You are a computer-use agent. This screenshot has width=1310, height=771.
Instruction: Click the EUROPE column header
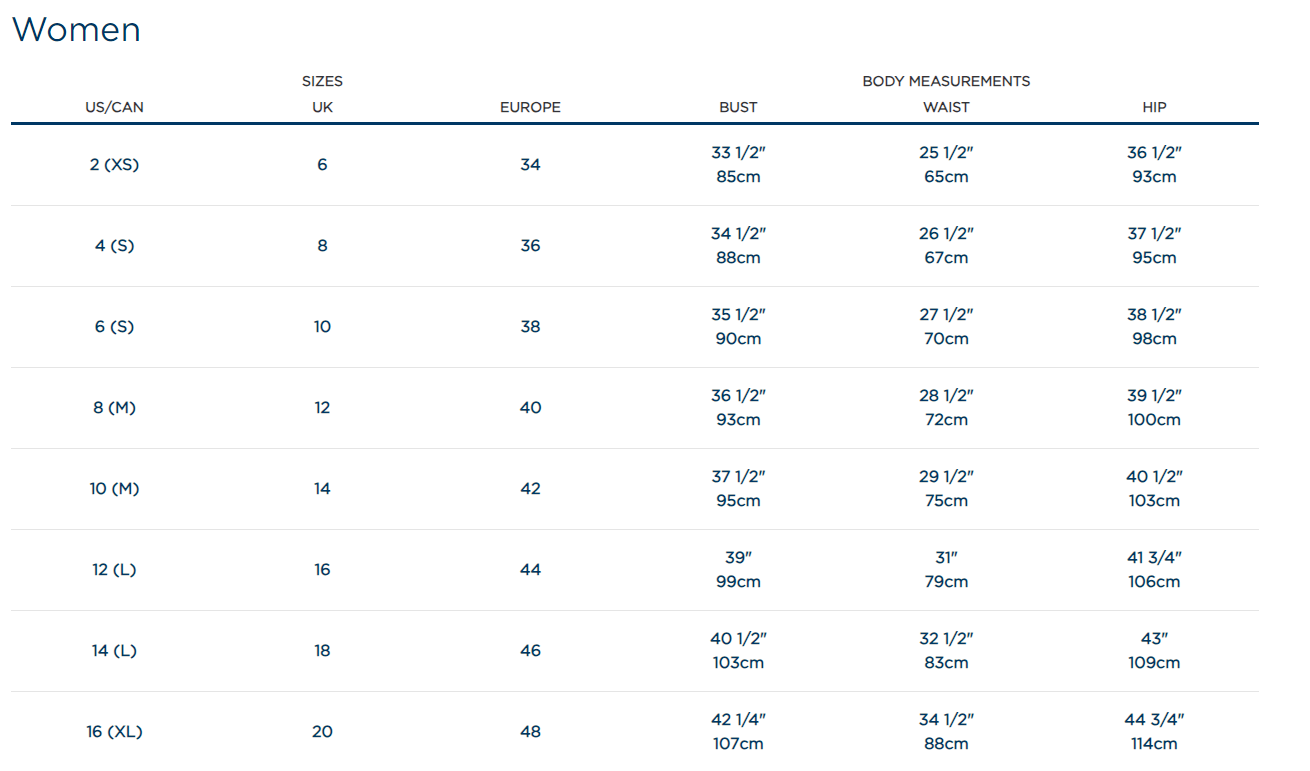[x=530, y=107]
